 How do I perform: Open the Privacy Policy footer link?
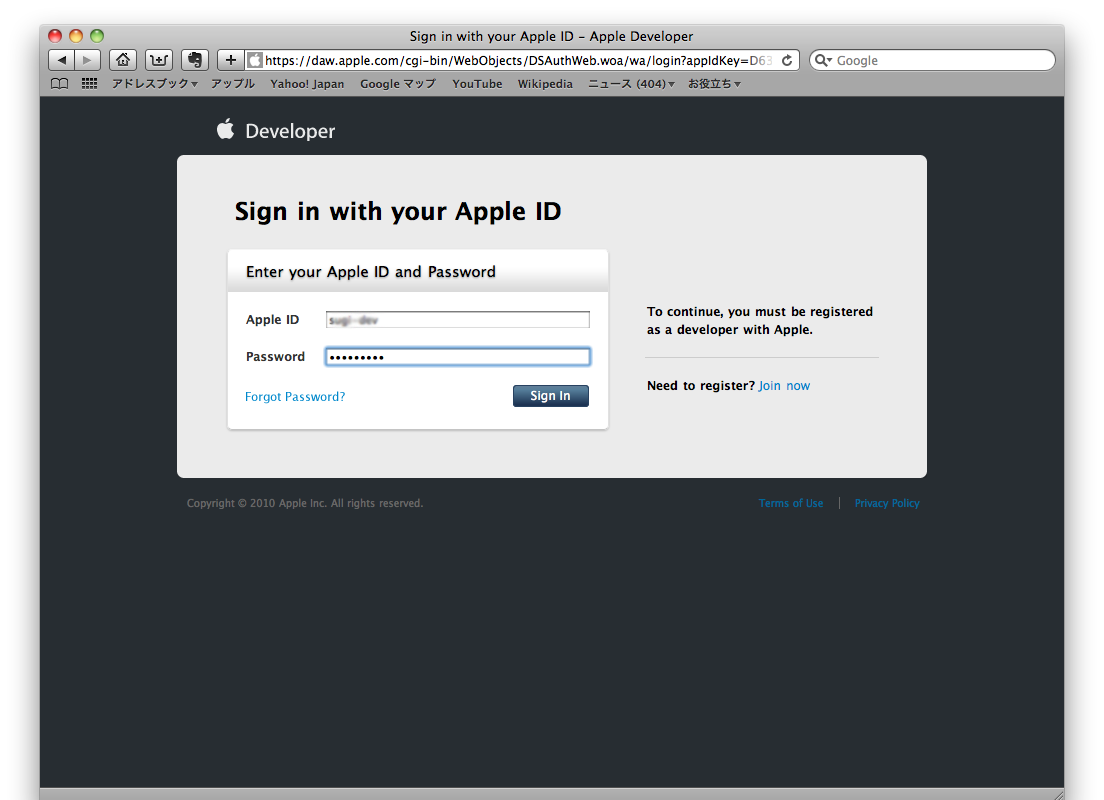[x=886, y=504]
